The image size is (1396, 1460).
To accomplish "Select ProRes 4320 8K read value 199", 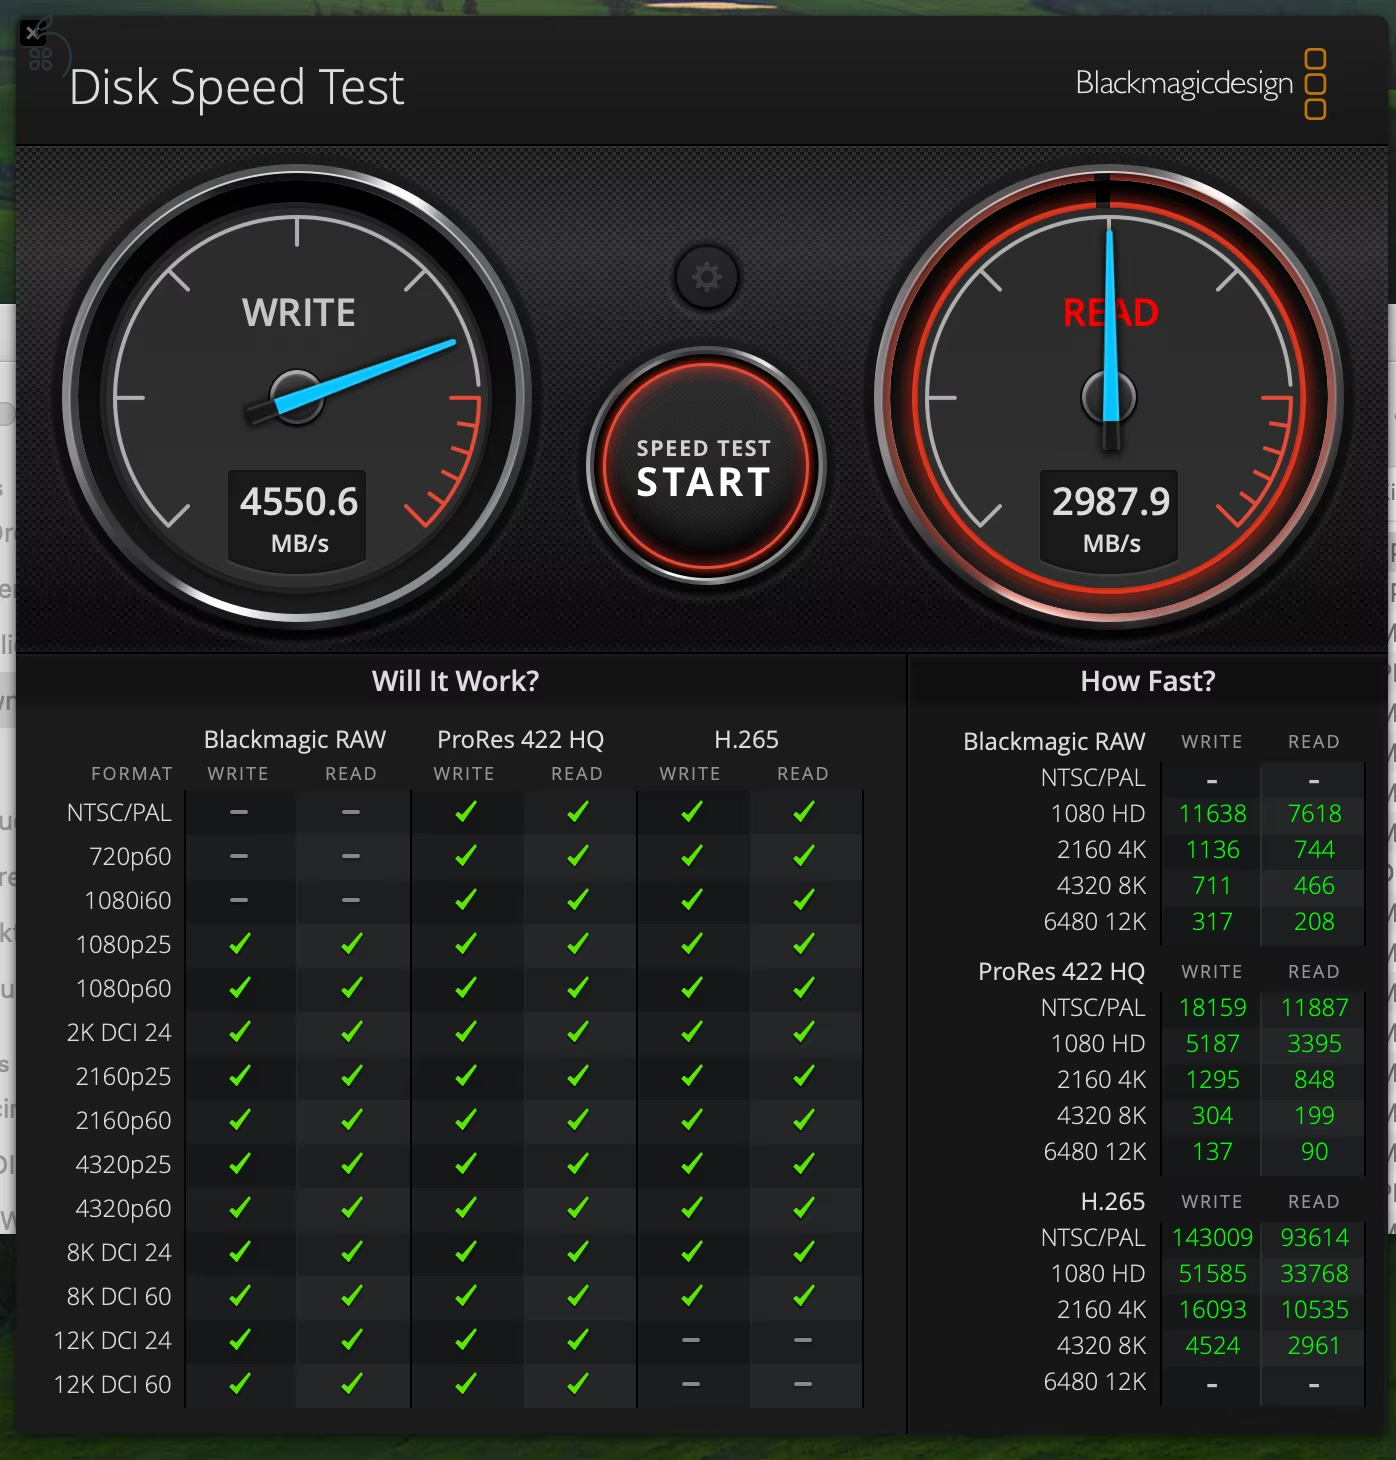I will [x=1314, y=1116].
